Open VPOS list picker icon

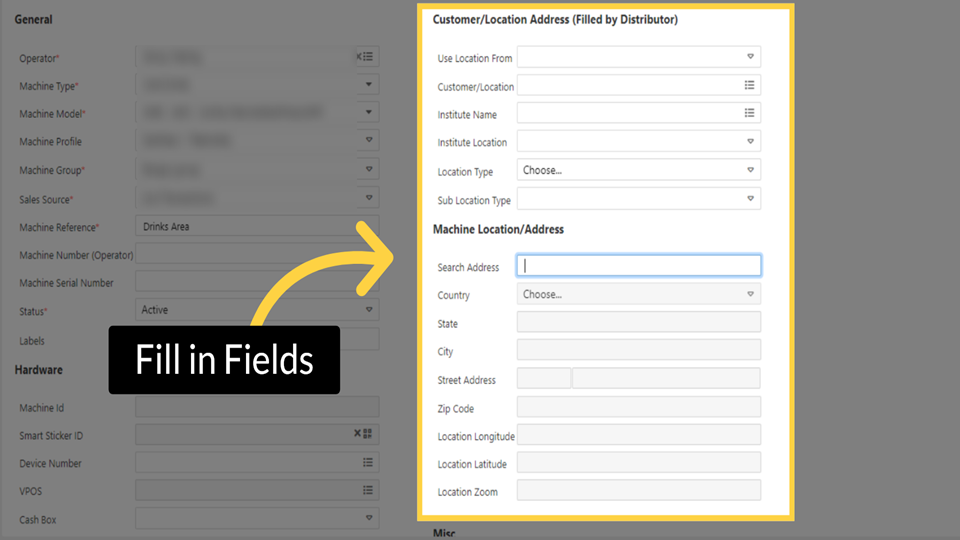pos(367,490)
